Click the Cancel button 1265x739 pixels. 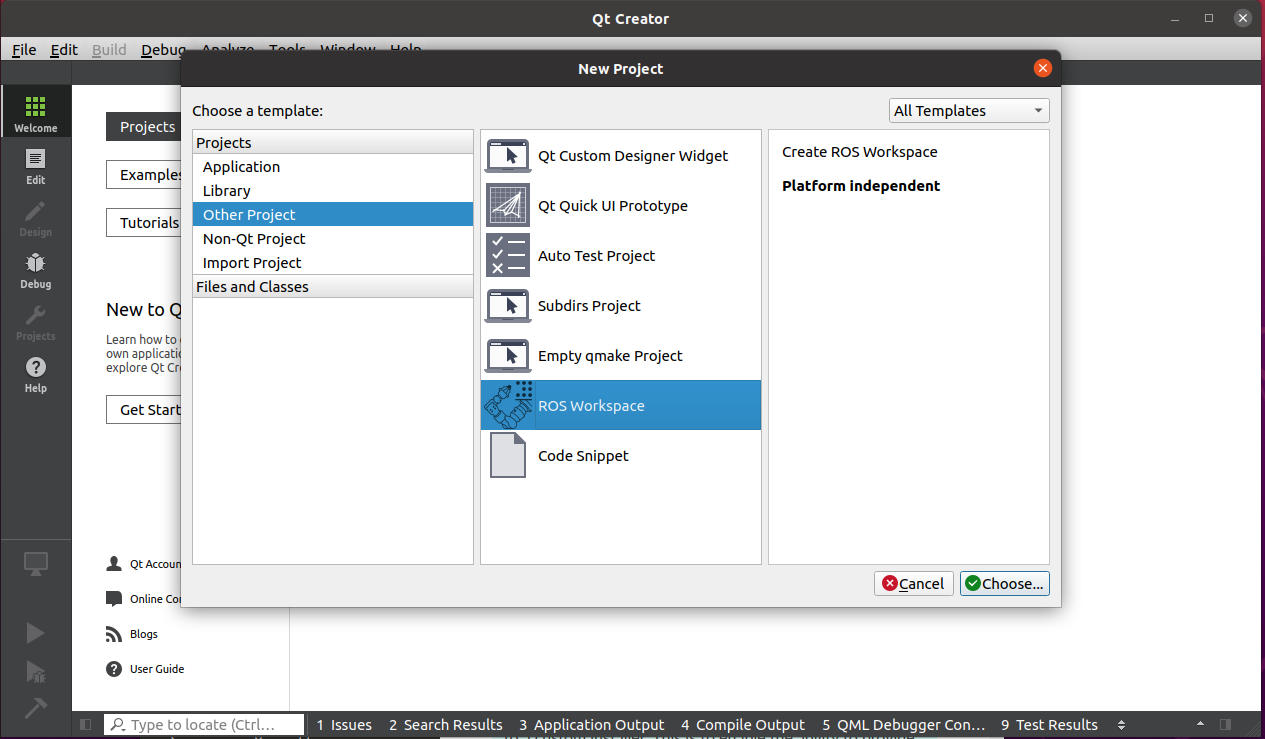(x=912, y=584)
